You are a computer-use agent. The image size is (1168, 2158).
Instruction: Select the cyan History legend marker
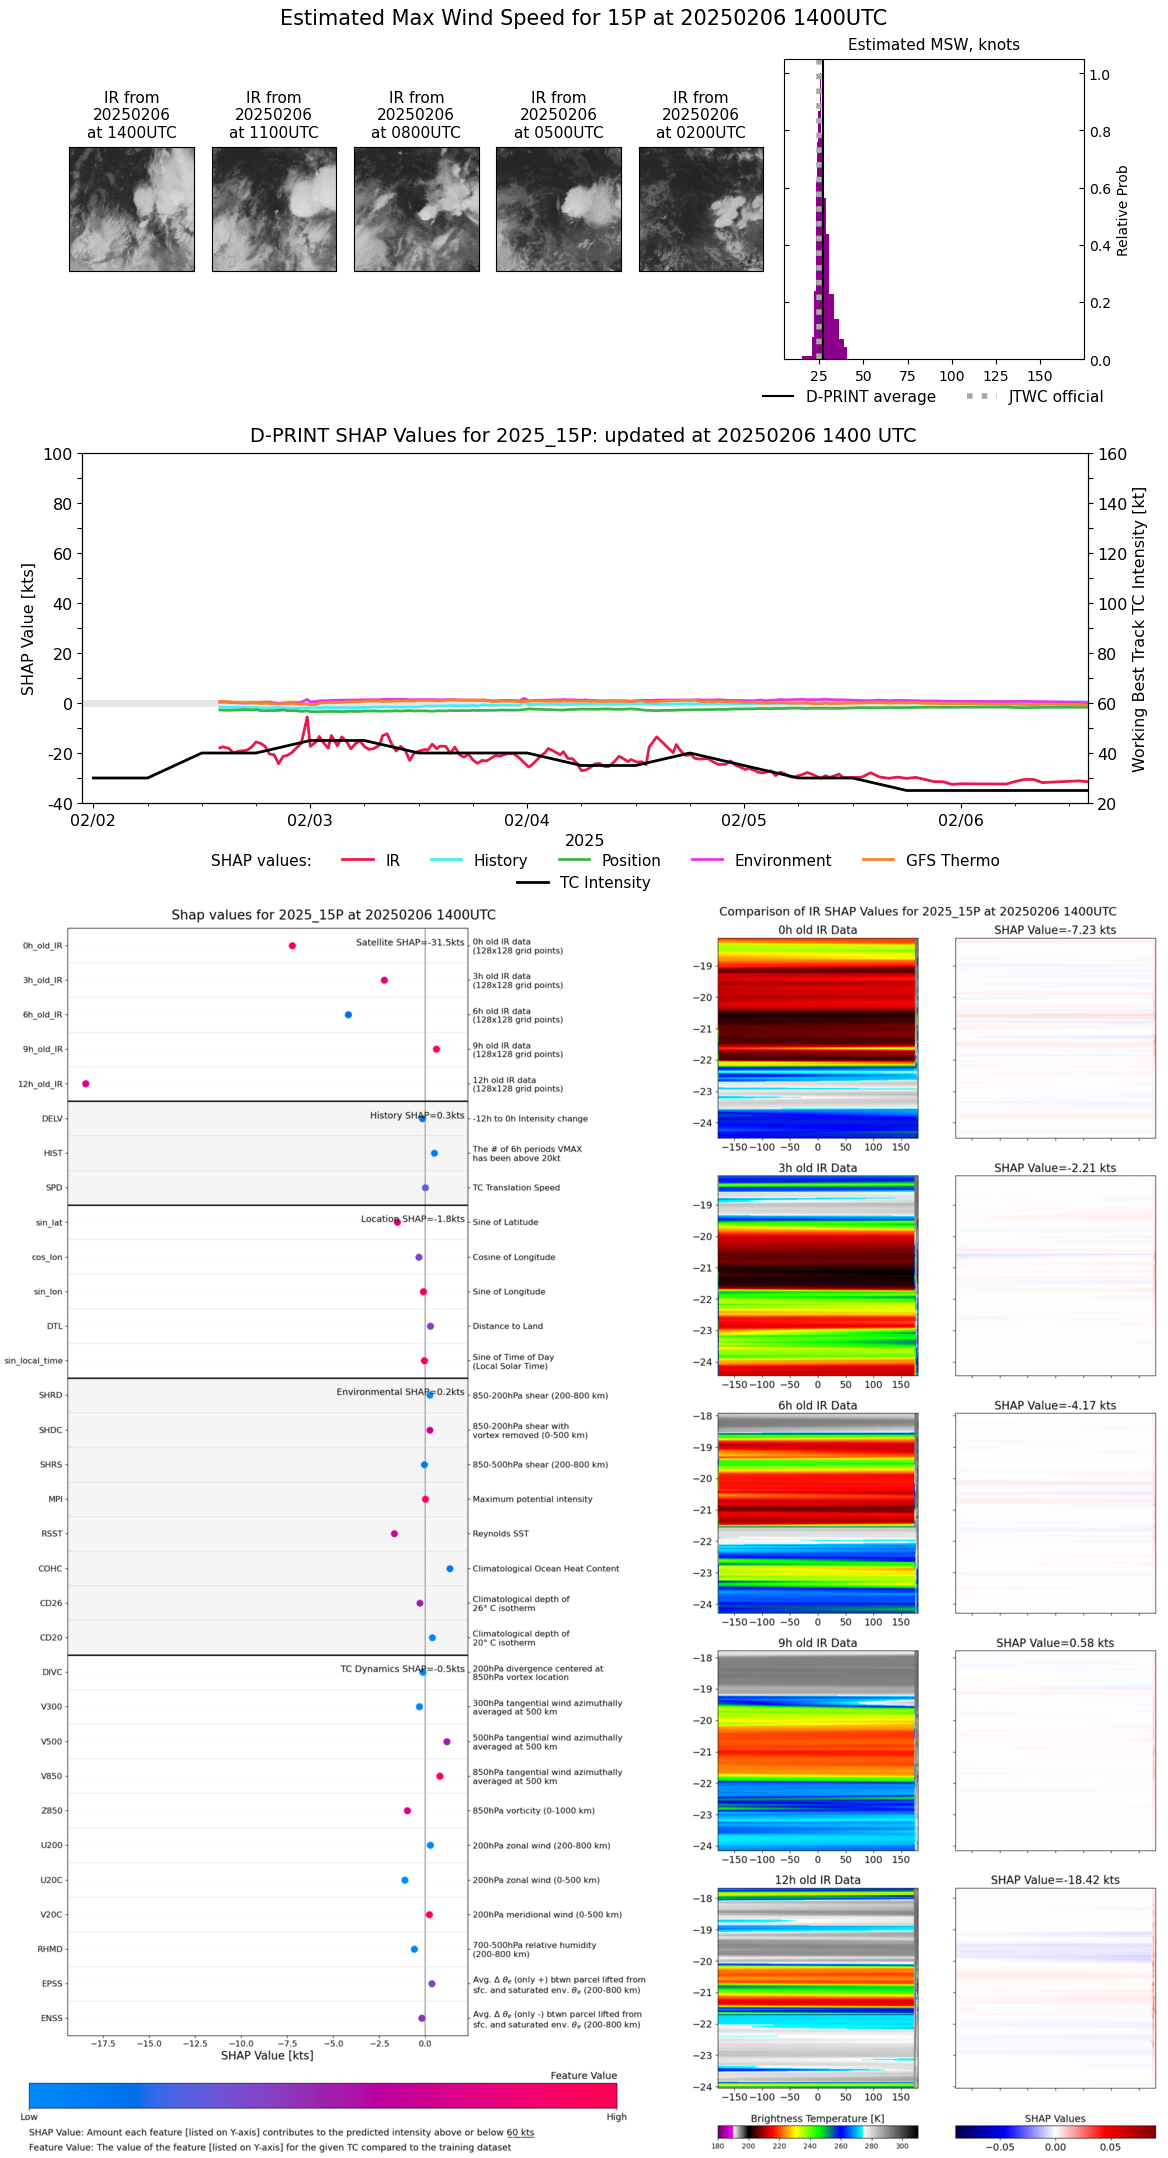446,860
